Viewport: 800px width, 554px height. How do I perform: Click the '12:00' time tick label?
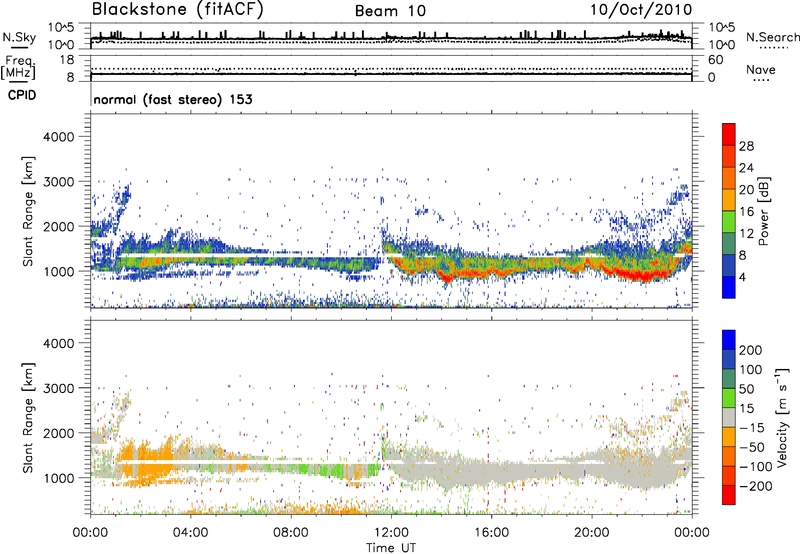click(x=391, y=533)
